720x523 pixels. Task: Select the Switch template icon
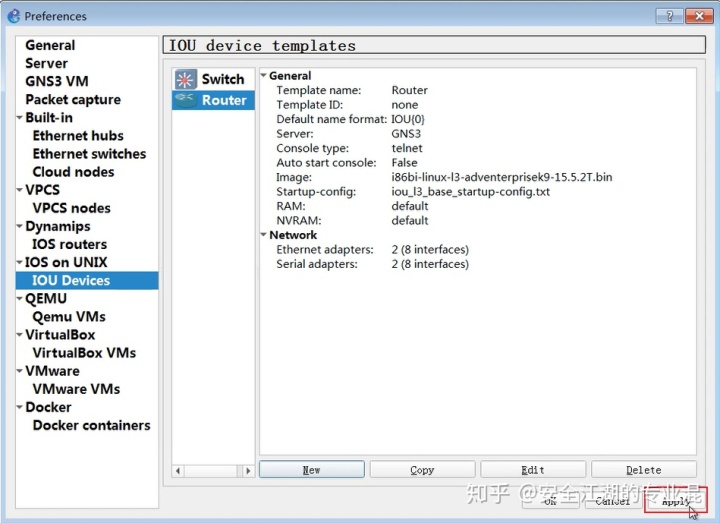[x=185, y=79]
